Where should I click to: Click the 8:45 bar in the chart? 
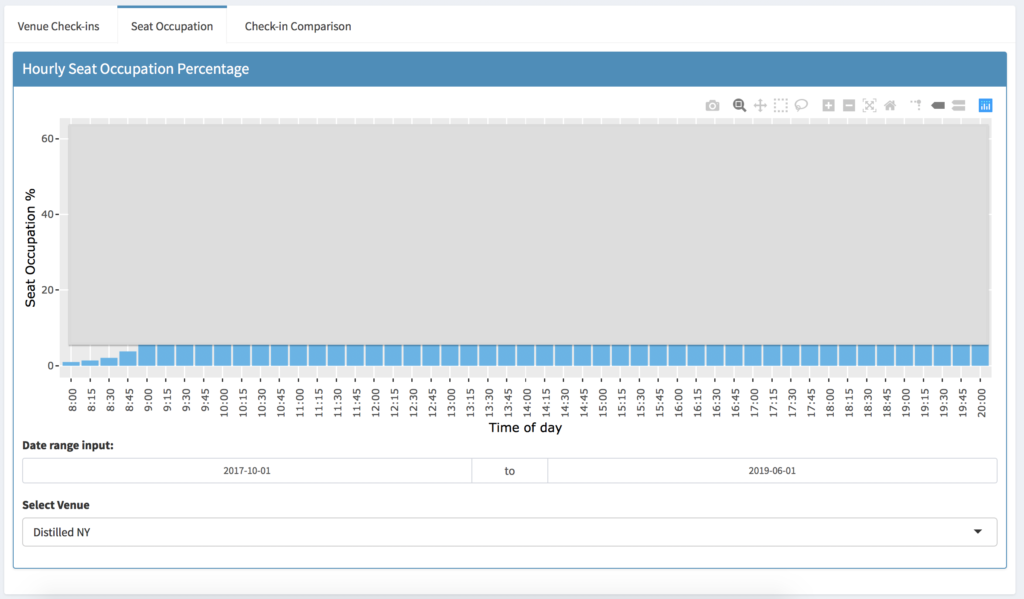[128, 359]
